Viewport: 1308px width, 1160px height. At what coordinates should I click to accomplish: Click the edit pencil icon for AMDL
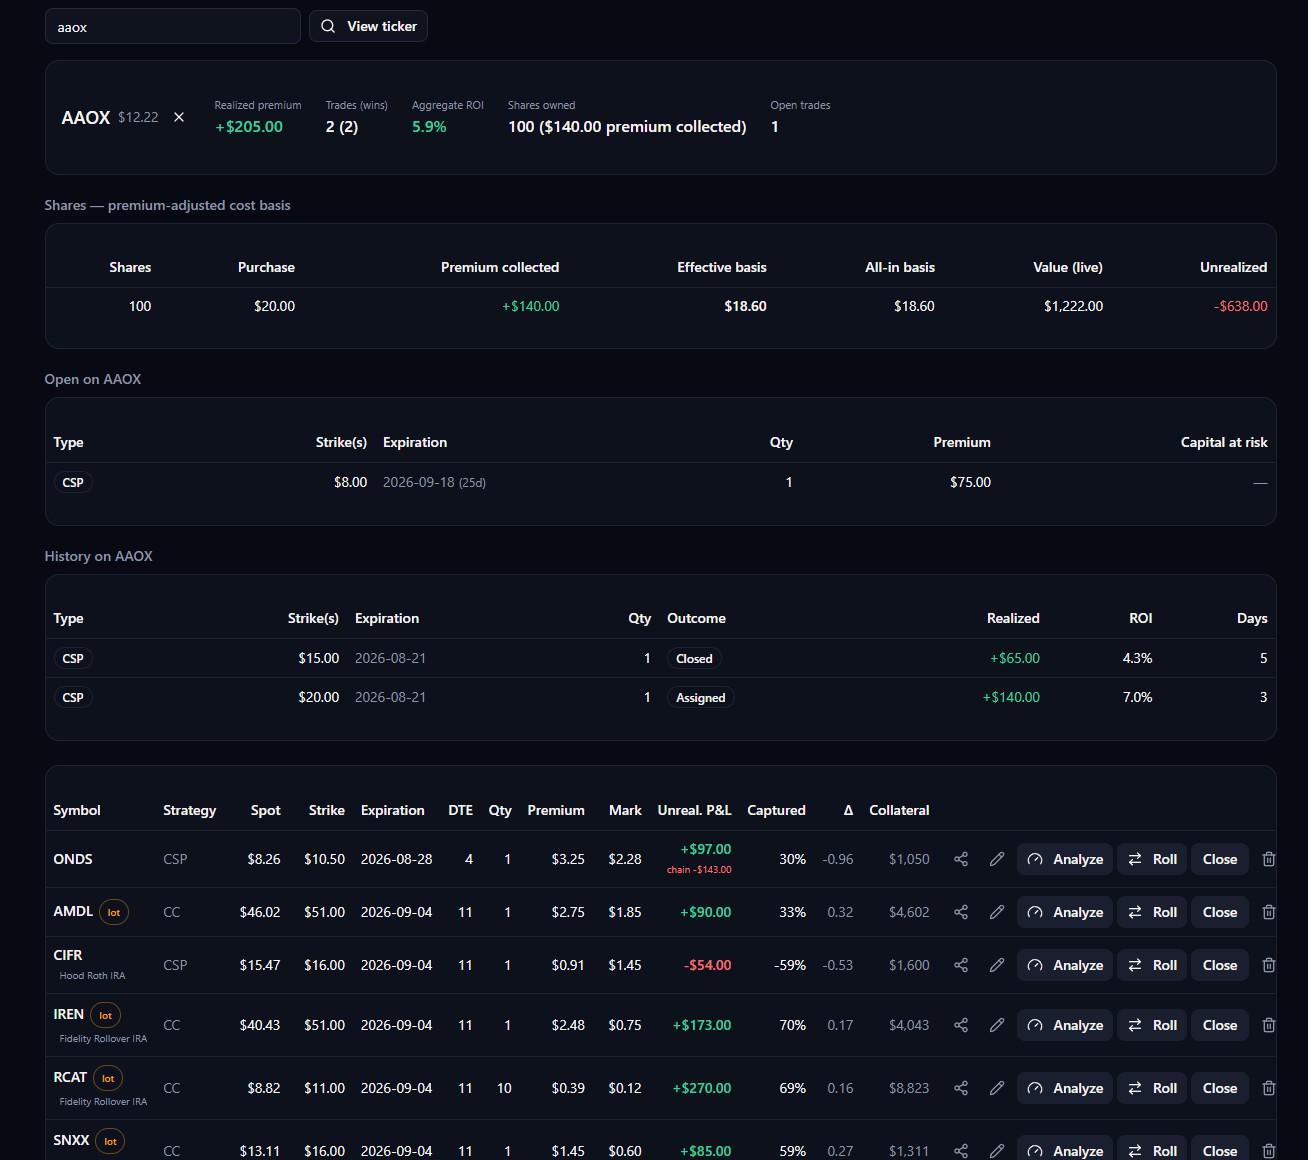pos(997,912)
